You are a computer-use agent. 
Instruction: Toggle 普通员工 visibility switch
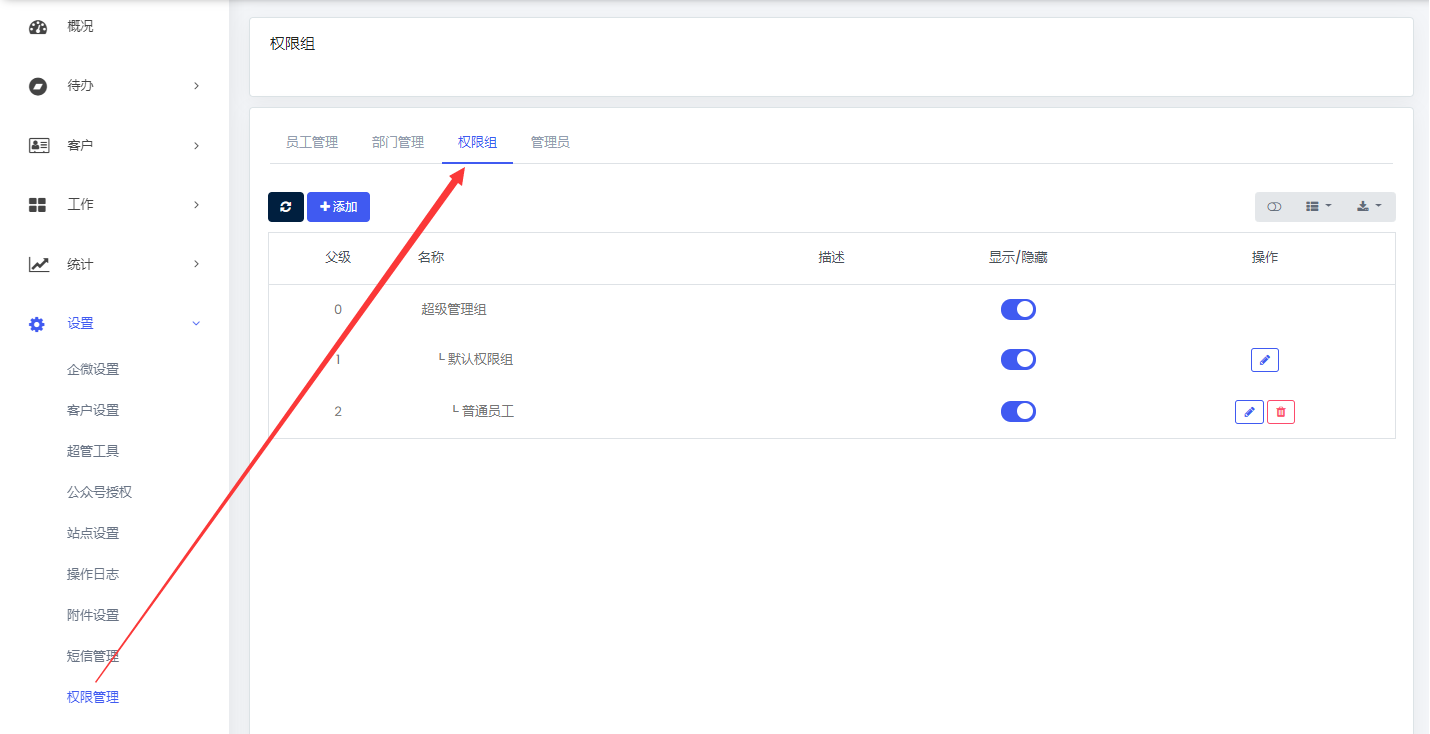pos(1018,411)
